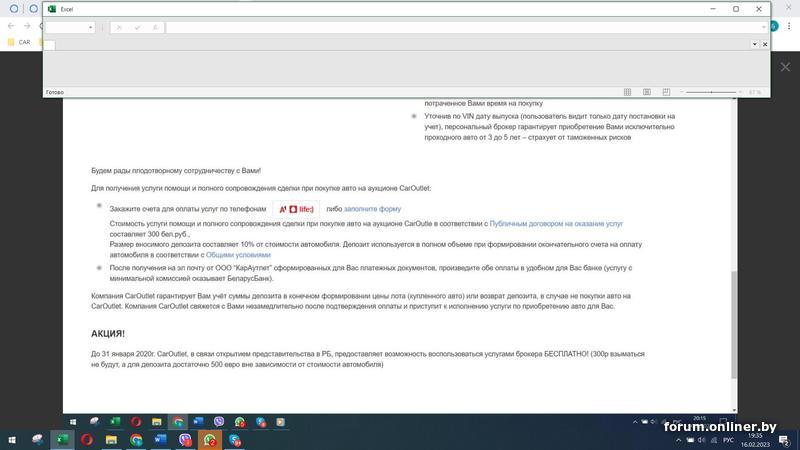Click the Cancel entry icon in Excel's formula bar
The width and height of the screenshot is (800, 450).
click(x=119, y=28)
